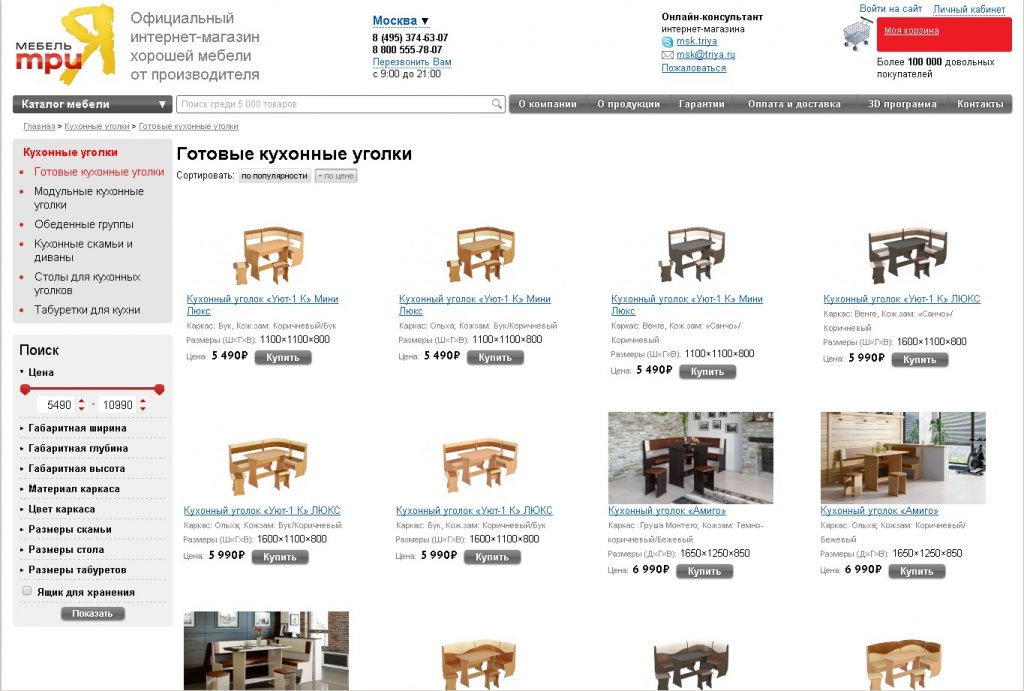Screen dimensions: 1024x691
Task: Expand the Каталог мебели dropdown
Action: tap(92, 104)
